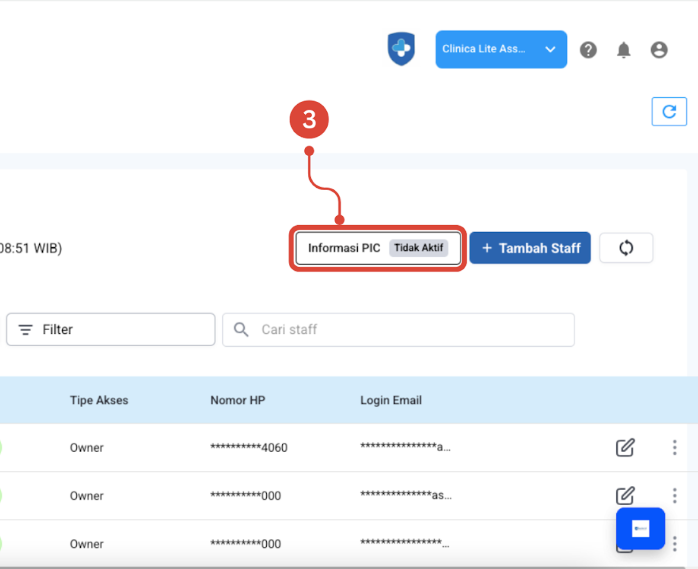Image resolution: width=698 pixels, height=569 pixels.
Task: Open the three-dot menu in second row
Action: 675,495
